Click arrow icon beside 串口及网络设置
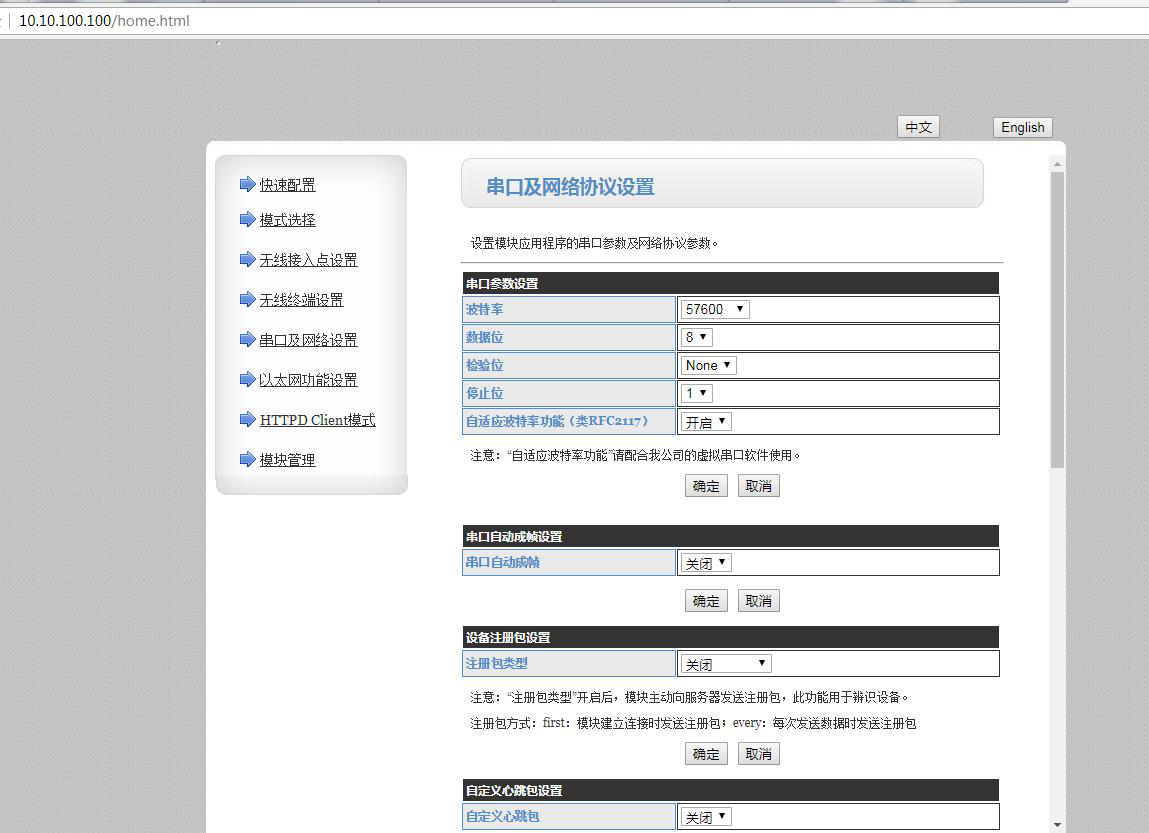 247,339
